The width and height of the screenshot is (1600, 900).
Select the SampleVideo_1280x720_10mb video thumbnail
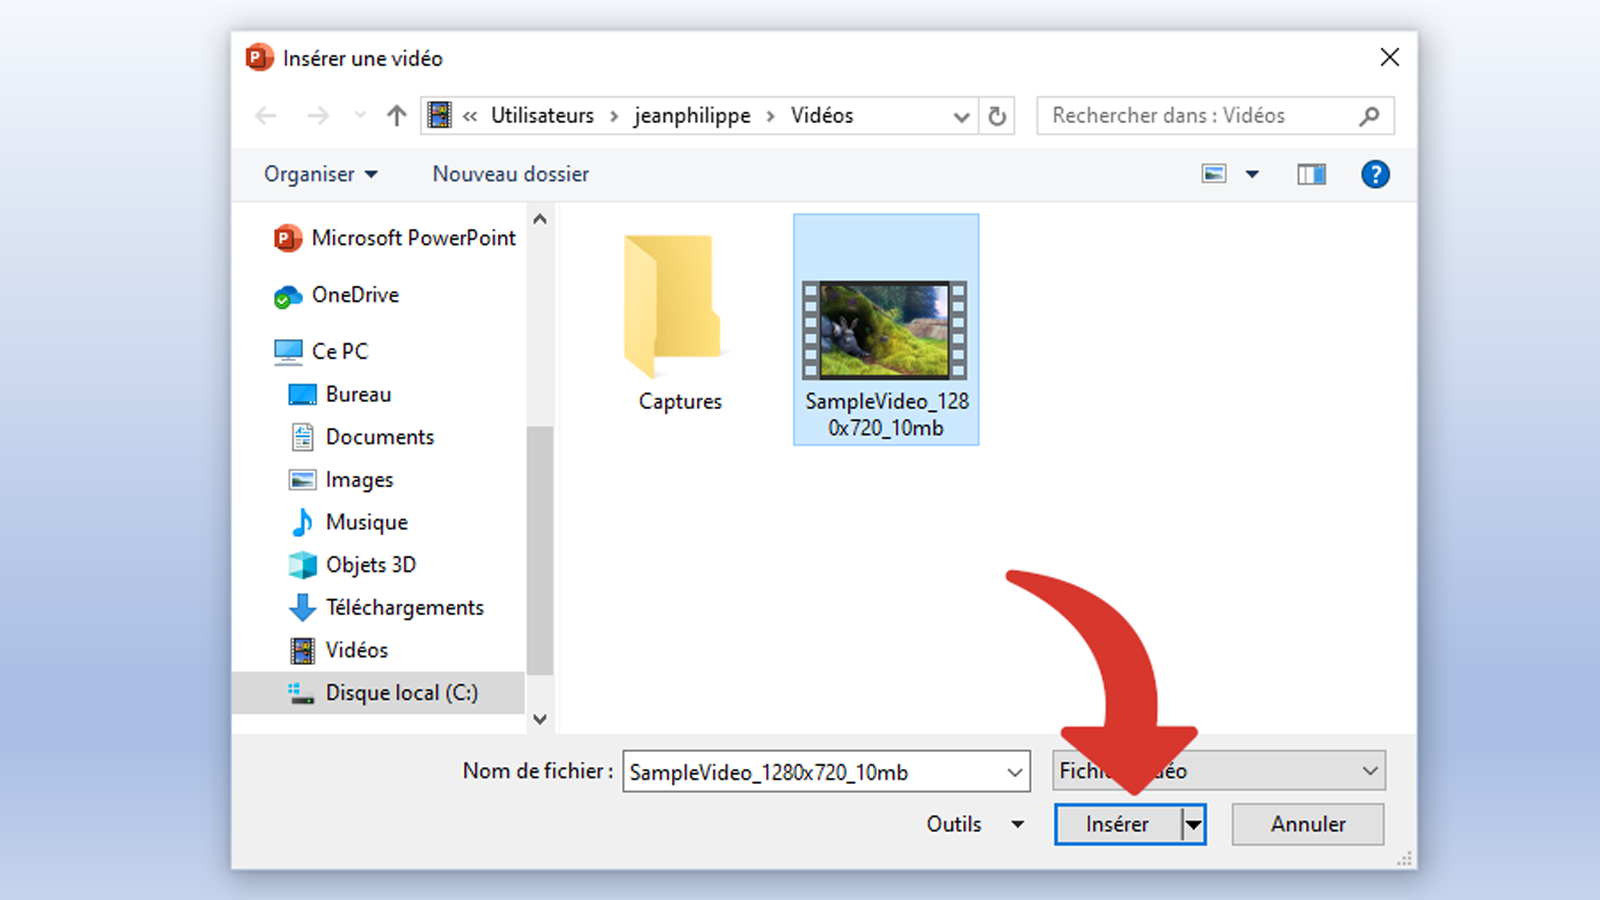(886, 330)
